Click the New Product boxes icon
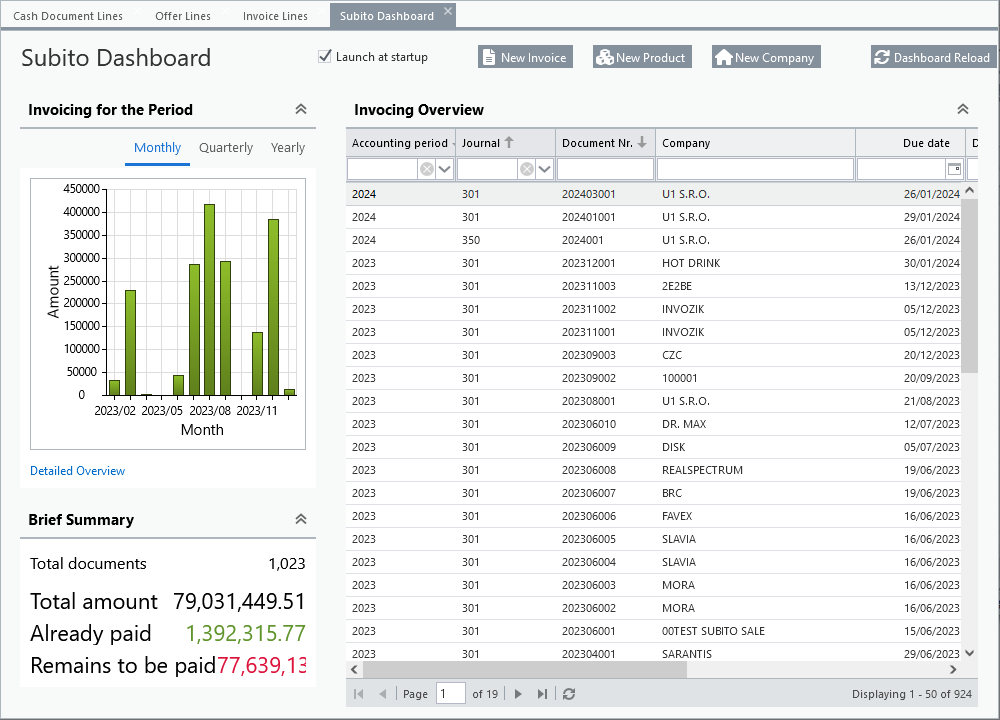The height and width of the screenshot is (720, 1000). pos(605,57)
